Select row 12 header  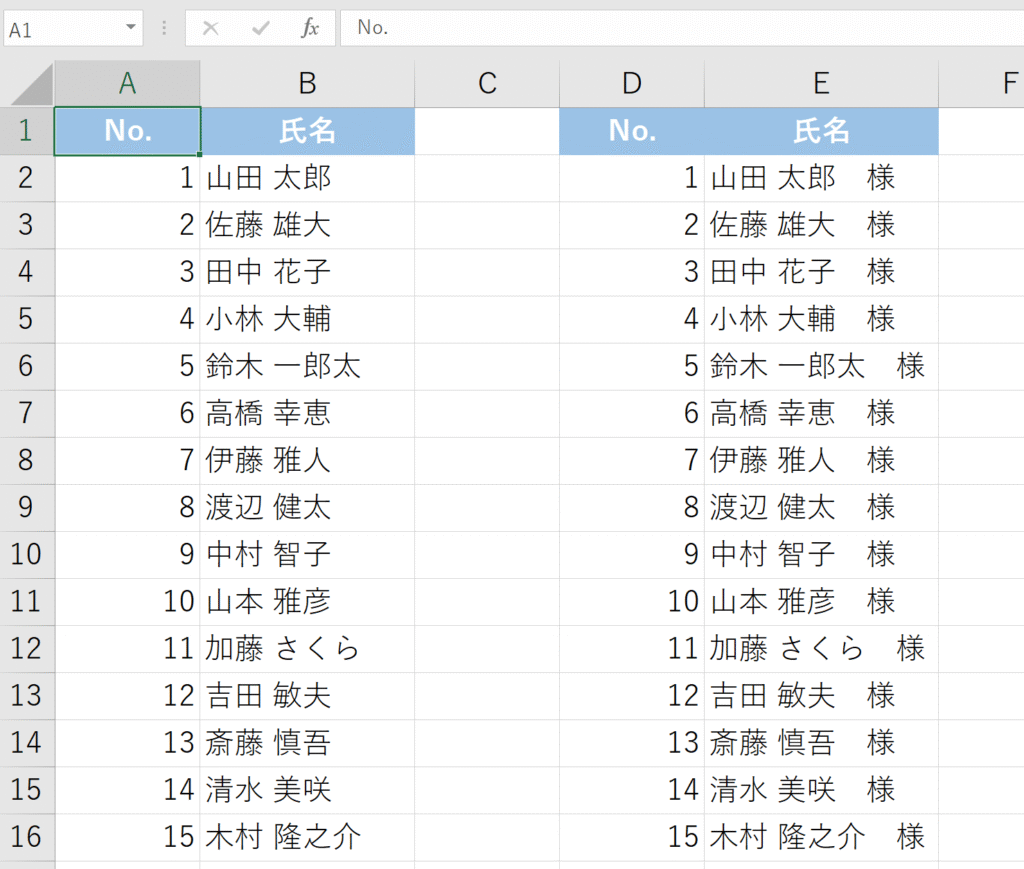click(26, 649)
